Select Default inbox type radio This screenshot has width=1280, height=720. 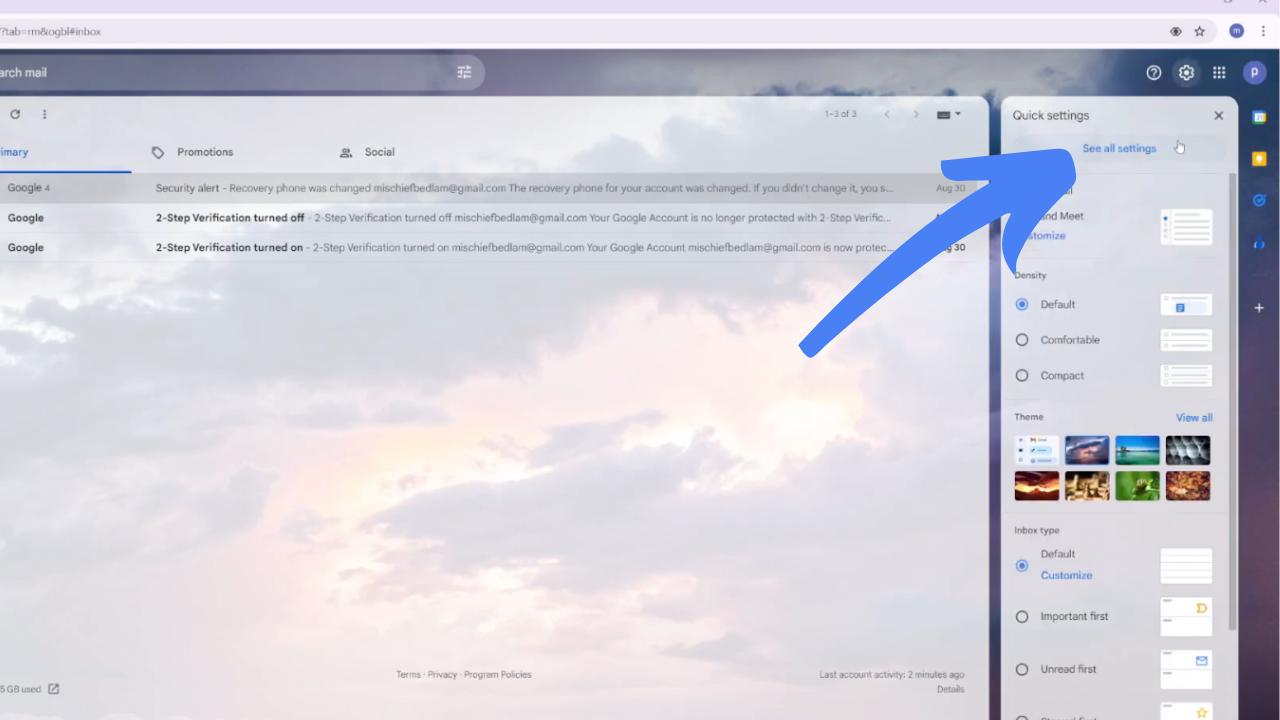tap(1022, 565)
